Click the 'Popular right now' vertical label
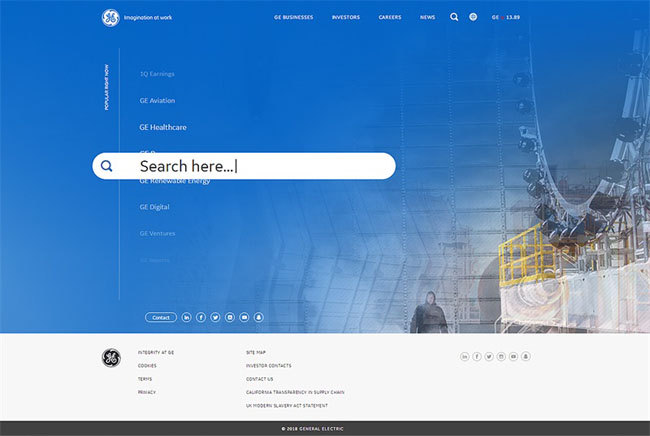Screen dimensions: 650x436 pyautogui.click(x=107, y=87)
